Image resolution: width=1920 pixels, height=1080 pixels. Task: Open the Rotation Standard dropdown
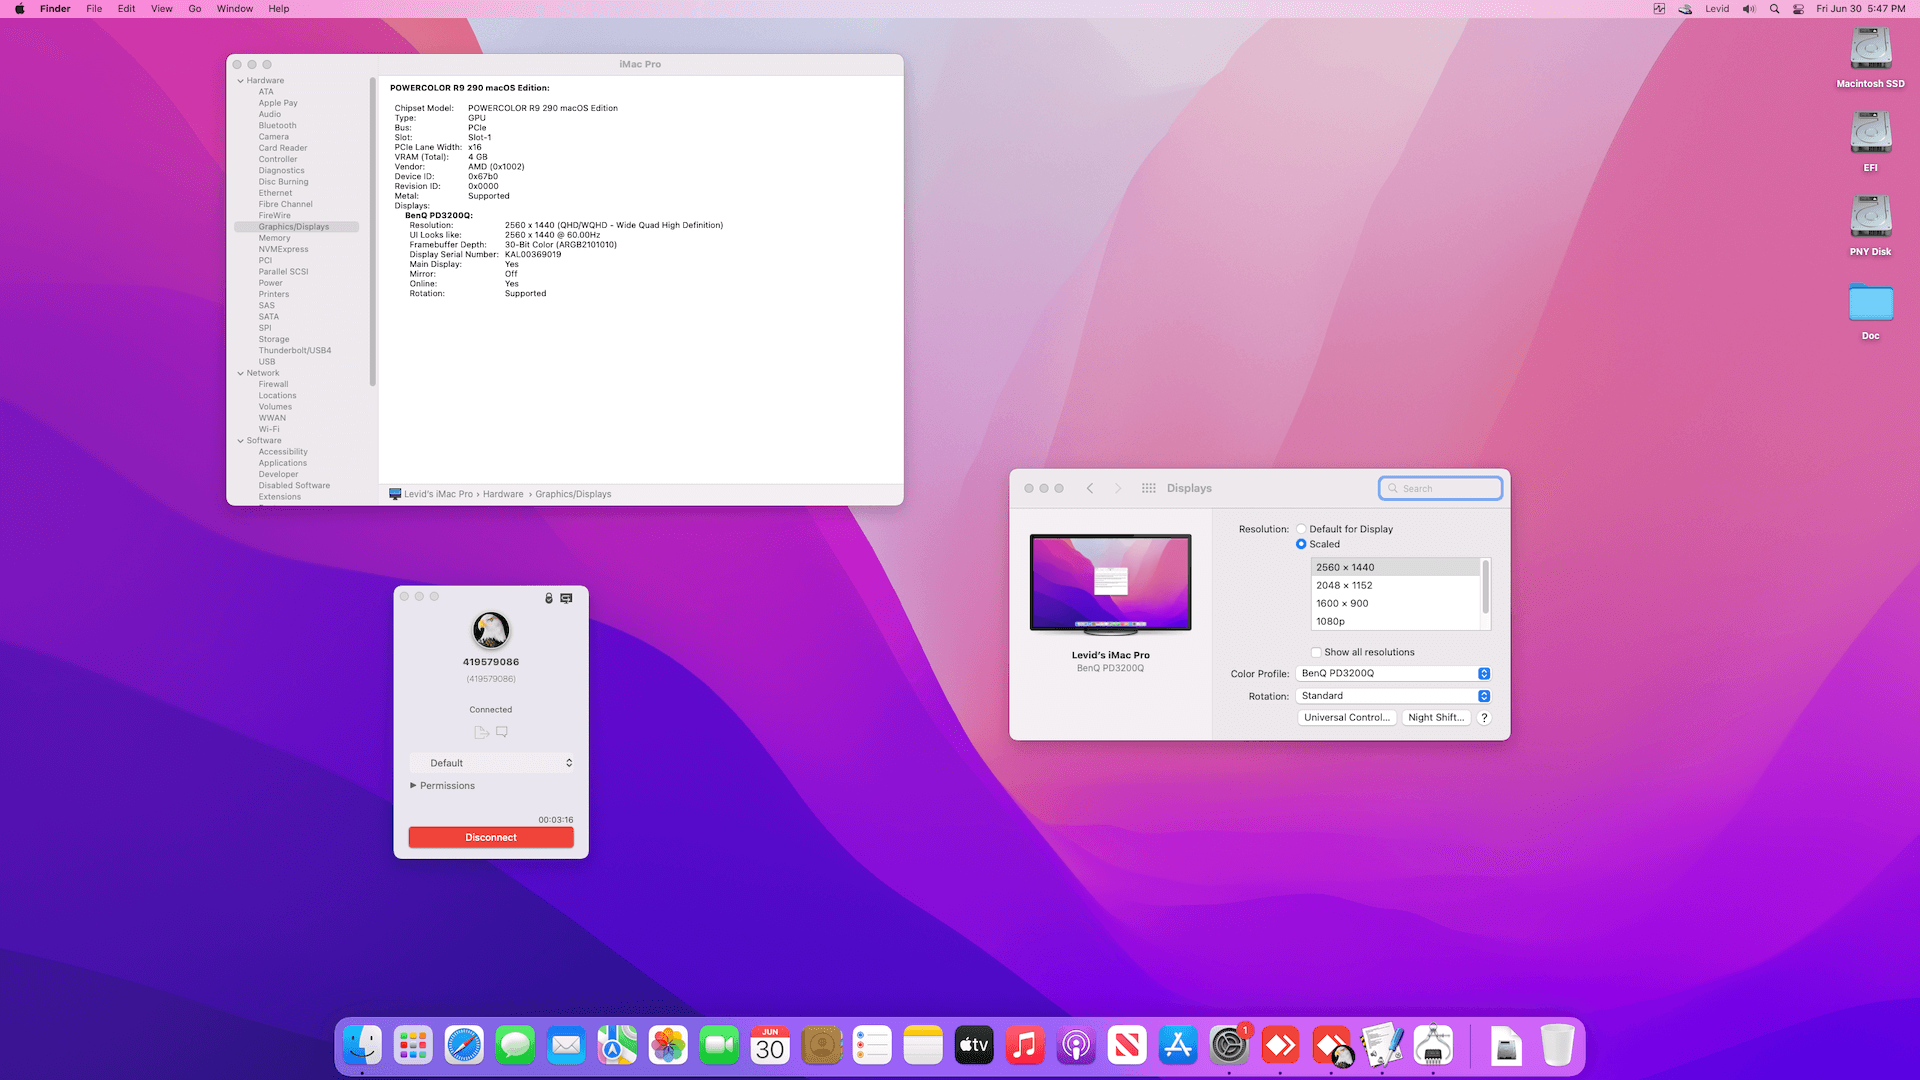tap(1392, 696)
